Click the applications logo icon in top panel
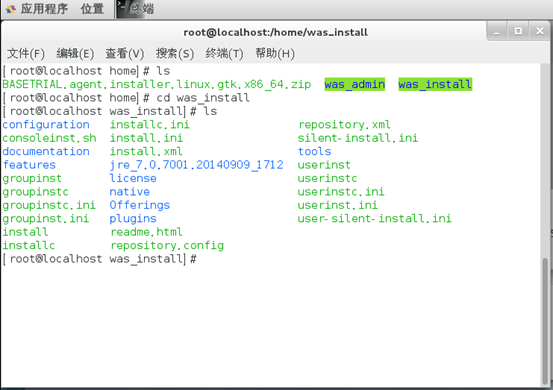The image size is (553, 390). pyautogui.click(x=11, y=9)
